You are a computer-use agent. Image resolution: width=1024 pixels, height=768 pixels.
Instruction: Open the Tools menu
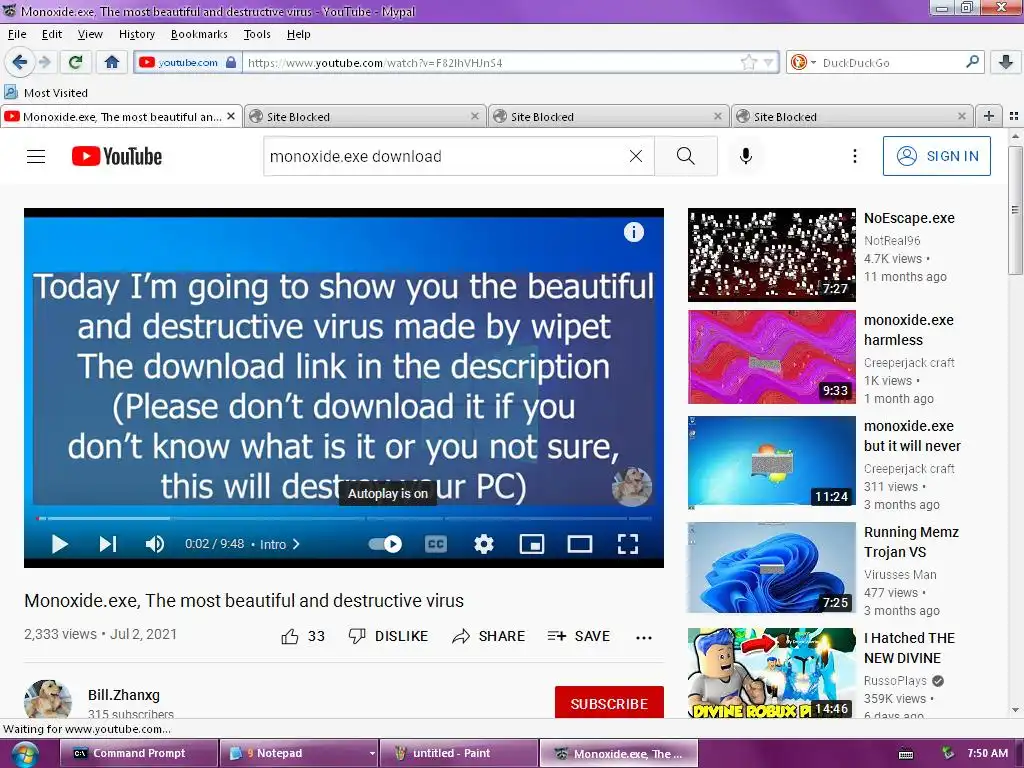257,34
